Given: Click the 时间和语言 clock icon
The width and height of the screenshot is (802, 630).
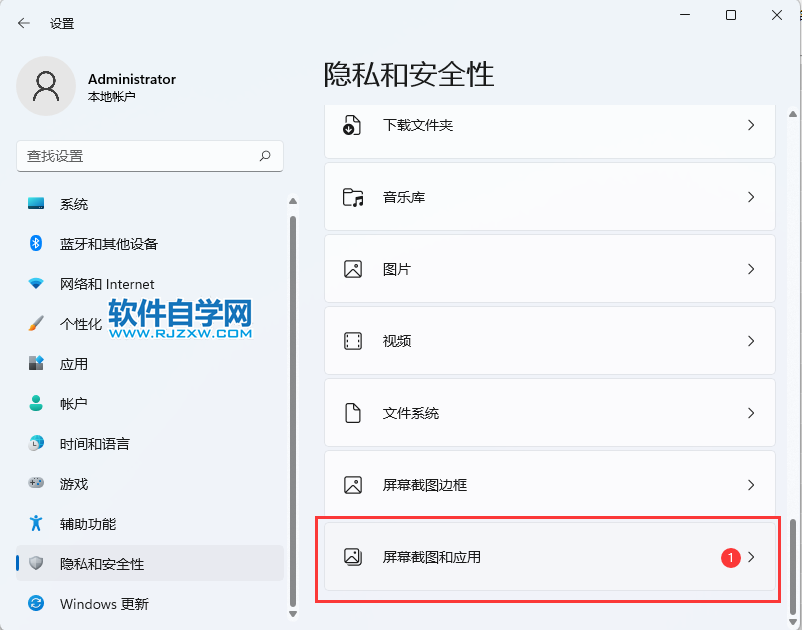Looking at the screenshot, I should (x=36, y=444).
